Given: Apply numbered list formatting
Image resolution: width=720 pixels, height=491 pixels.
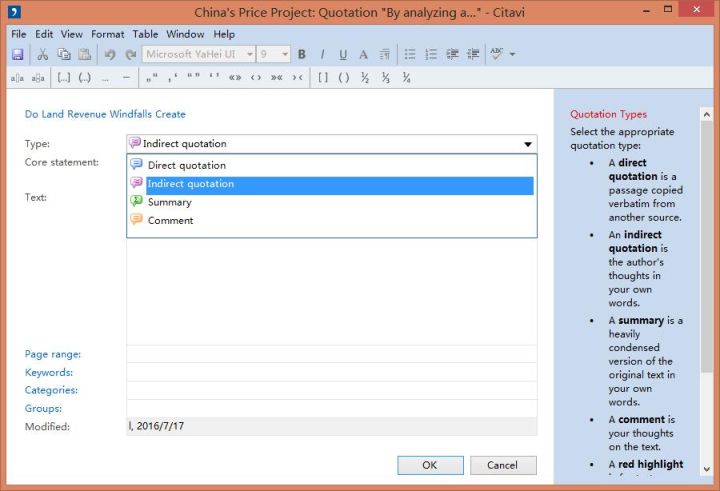Looking at the screenshot, I should coord(431,54).
